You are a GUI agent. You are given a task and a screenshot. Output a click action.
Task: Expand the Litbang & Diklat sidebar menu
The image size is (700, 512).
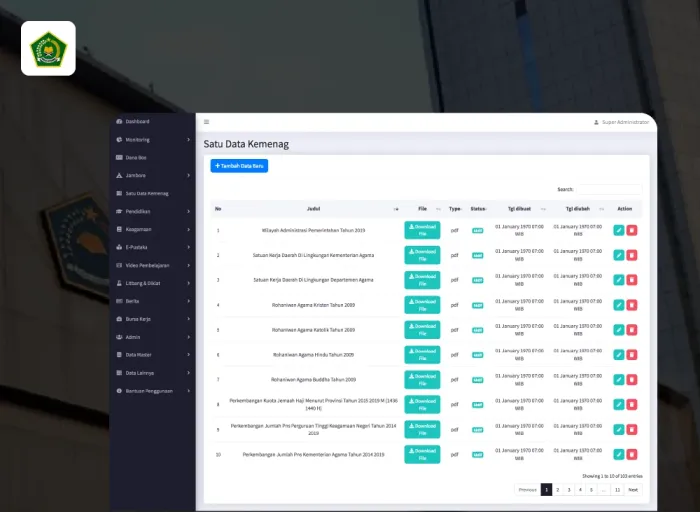pos(153,283)
